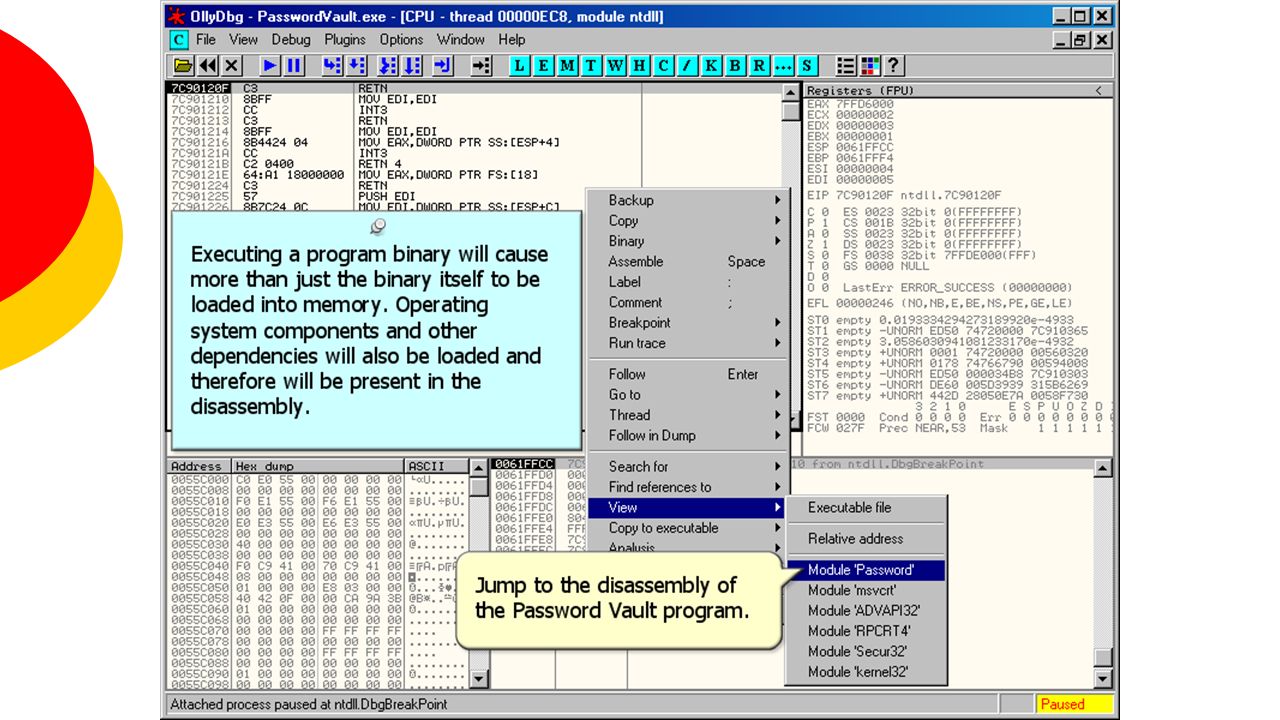The image size is (1280, 720).
Task: Click Registers (FPU) pane header
Action: click(x=958, y=91)
